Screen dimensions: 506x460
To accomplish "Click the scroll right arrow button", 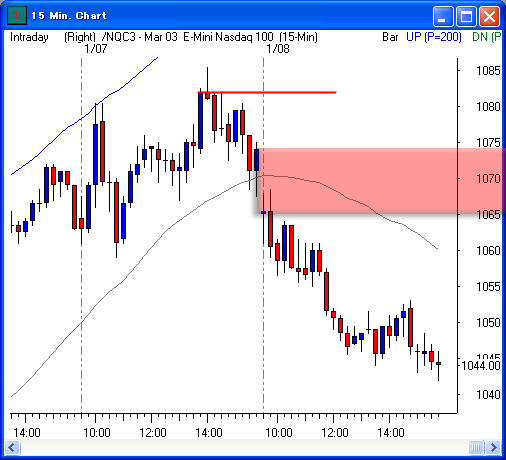I will pos(493,447).
